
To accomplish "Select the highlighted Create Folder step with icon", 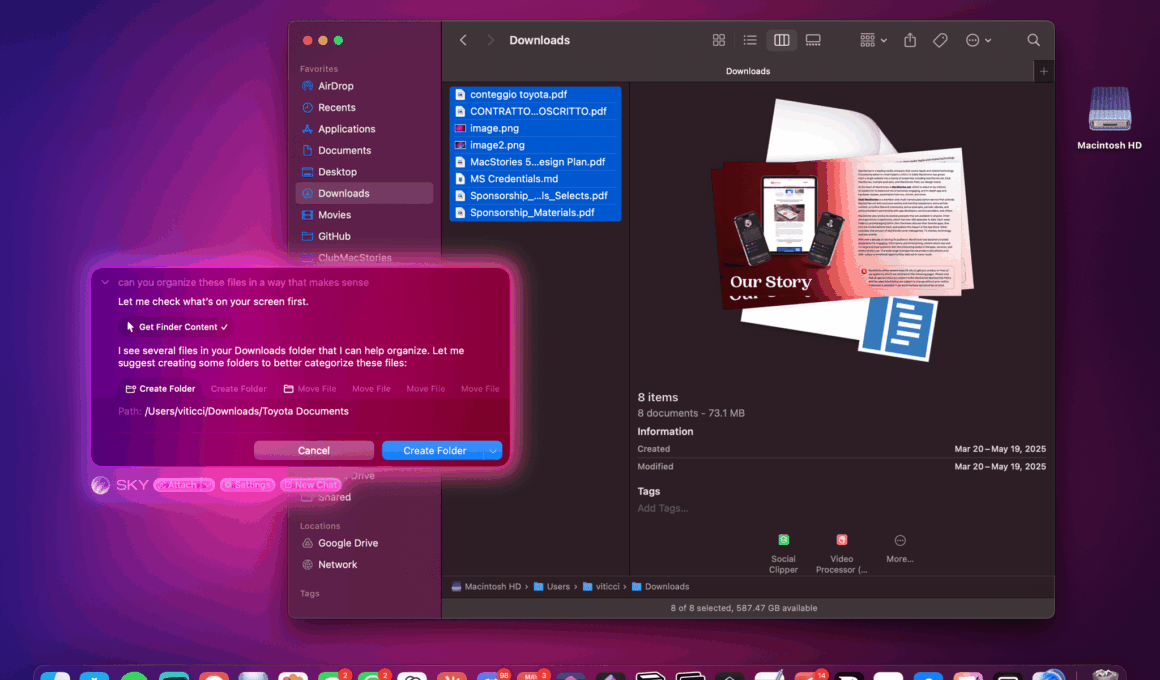I will [x=161, y=388].
